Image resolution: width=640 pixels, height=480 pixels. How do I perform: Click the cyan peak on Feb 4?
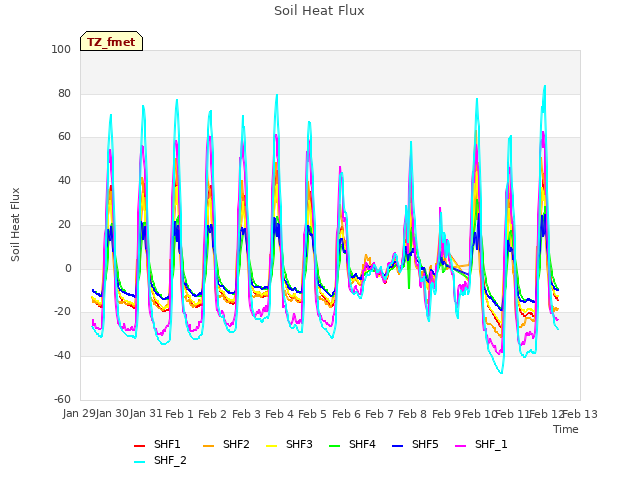point(277,95)
